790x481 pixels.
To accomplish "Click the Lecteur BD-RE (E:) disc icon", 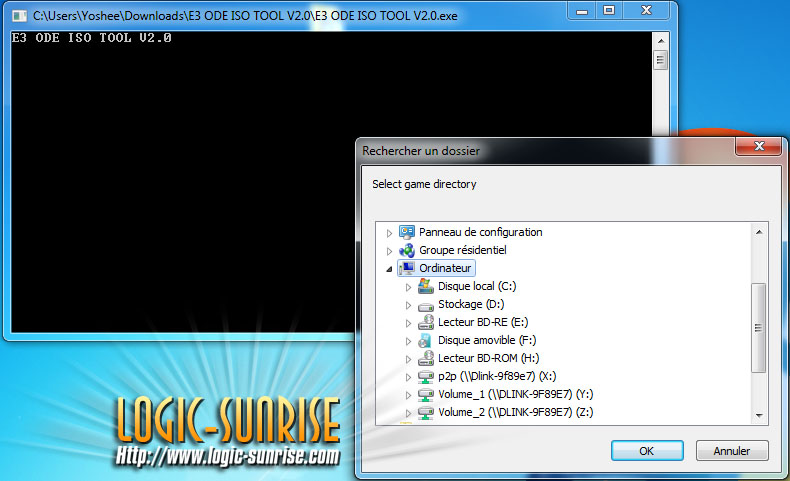I will coord(426,322).
